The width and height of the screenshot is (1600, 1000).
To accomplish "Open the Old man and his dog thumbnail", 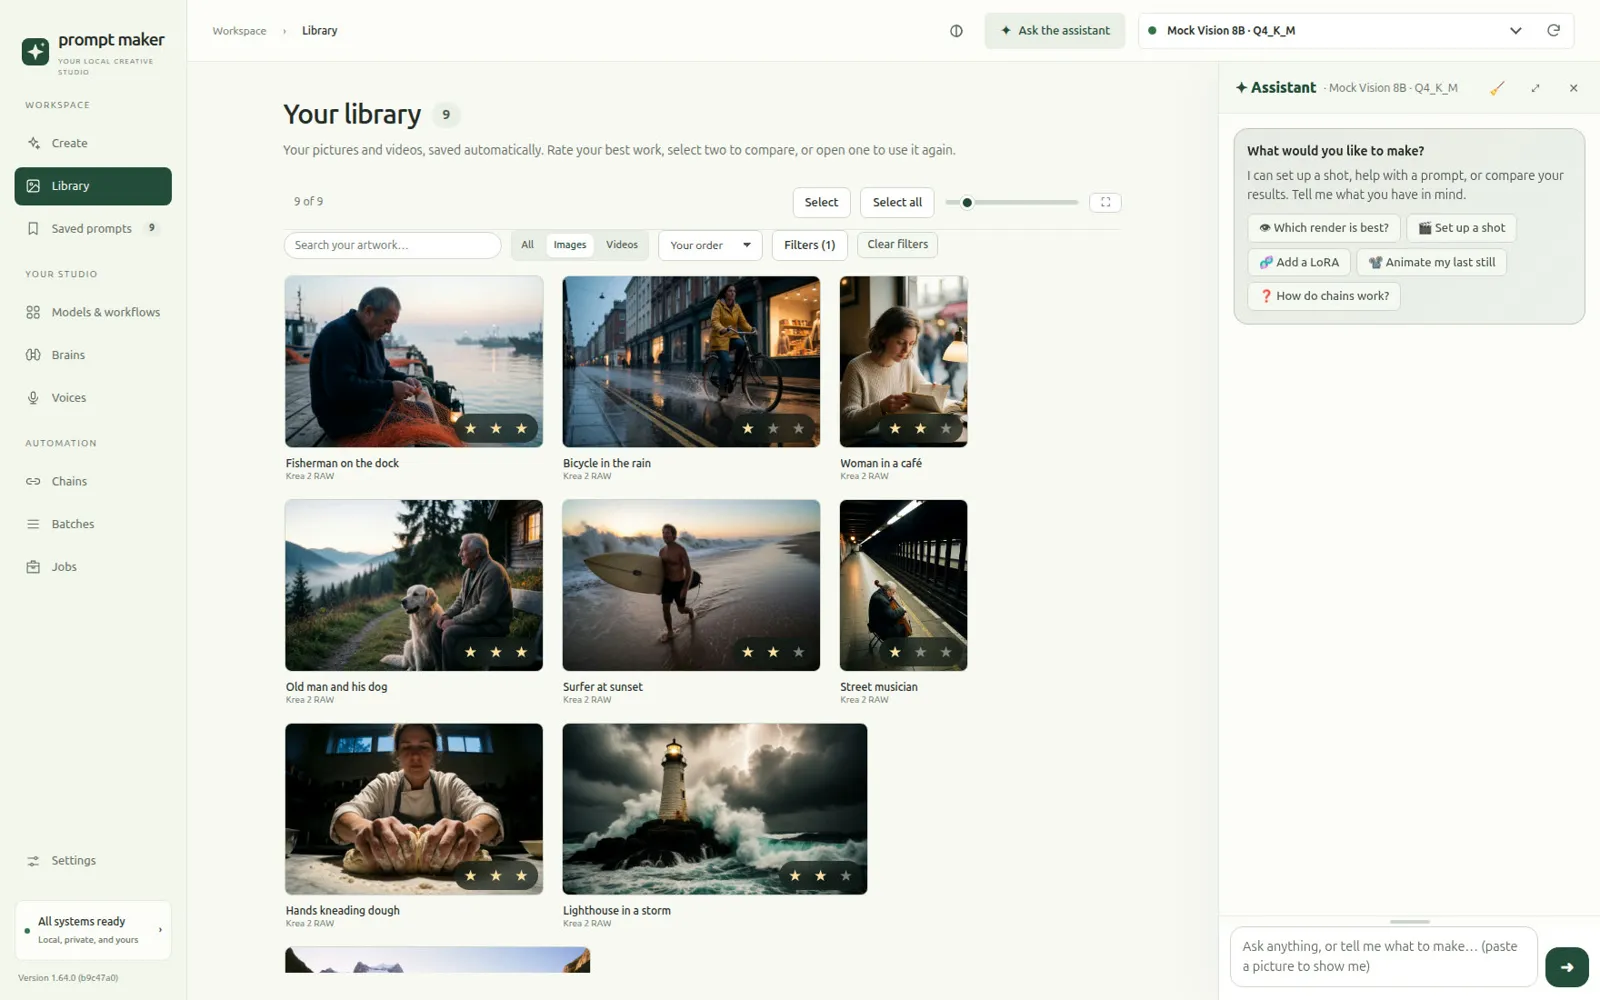I will [x=414, y=585].
